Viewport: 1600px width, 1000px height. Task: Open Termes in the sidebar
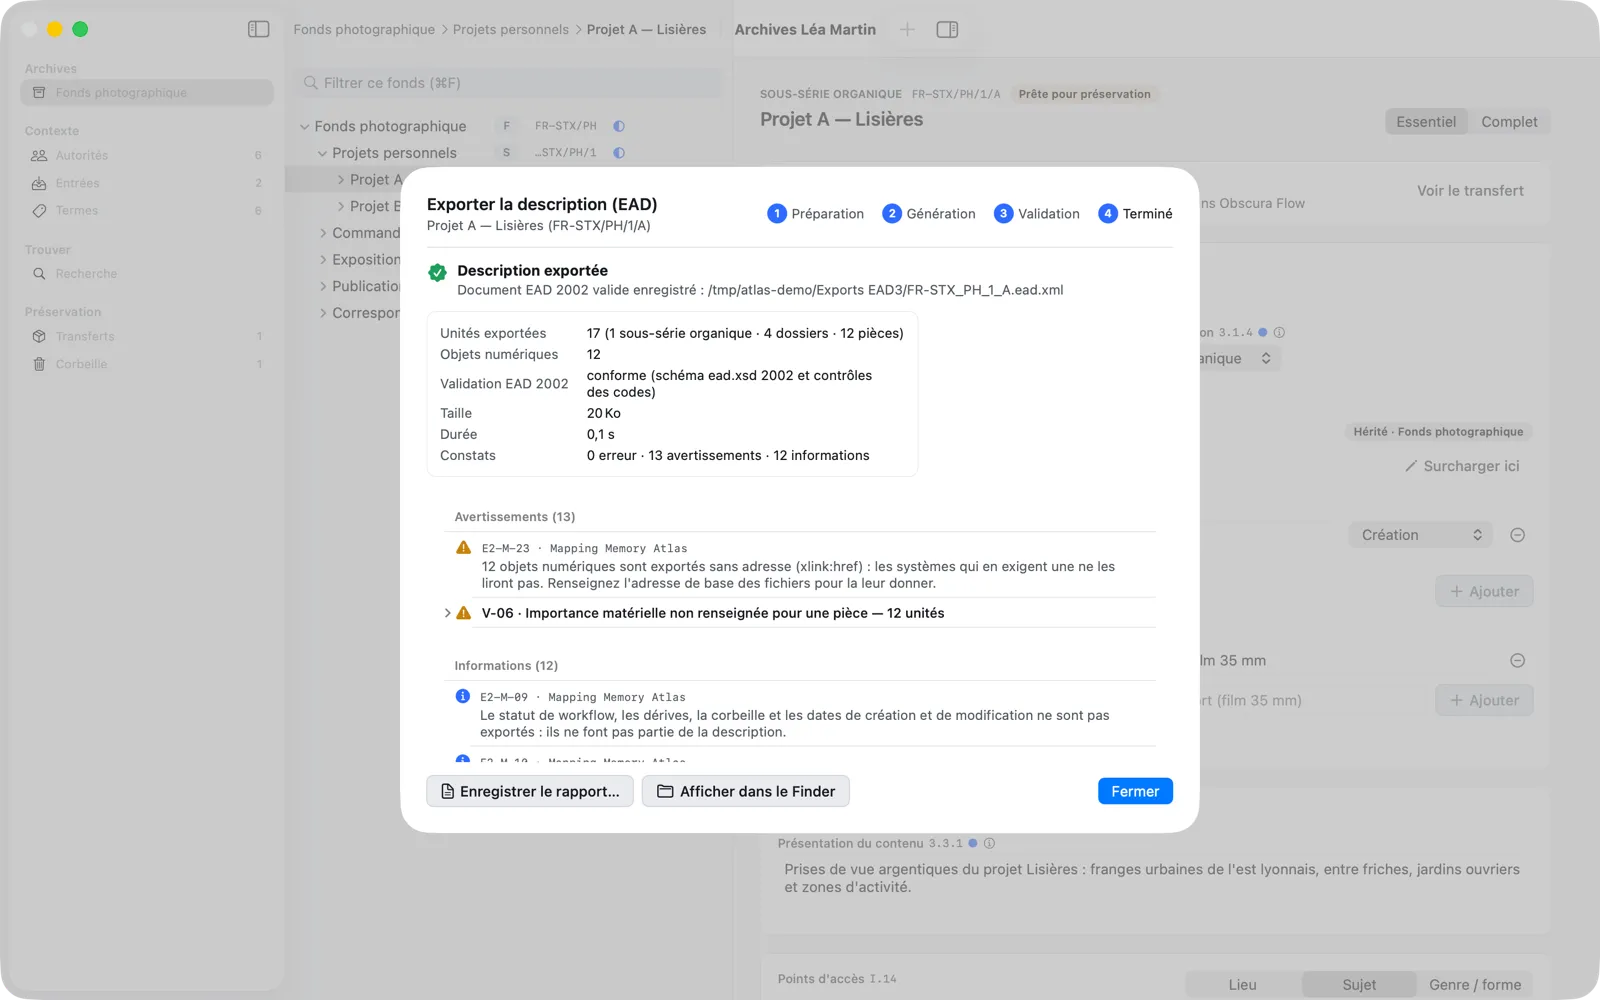(147, 210)
